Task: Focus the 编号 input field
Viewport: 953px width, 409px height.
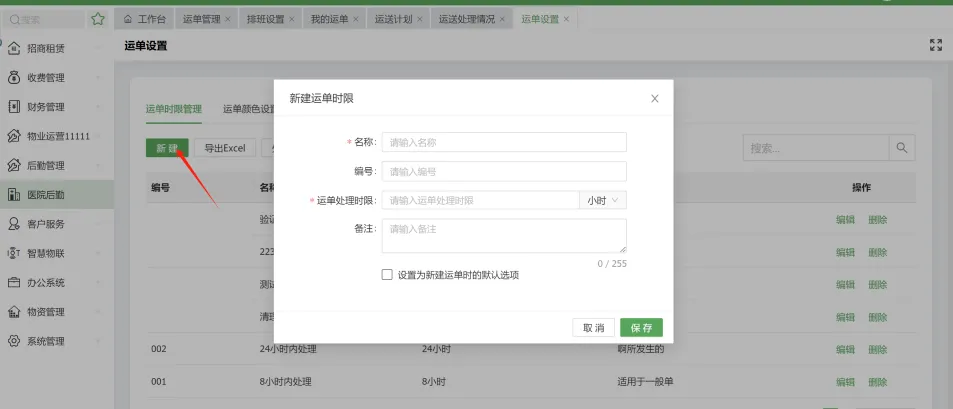Action: tap(504, 171)
